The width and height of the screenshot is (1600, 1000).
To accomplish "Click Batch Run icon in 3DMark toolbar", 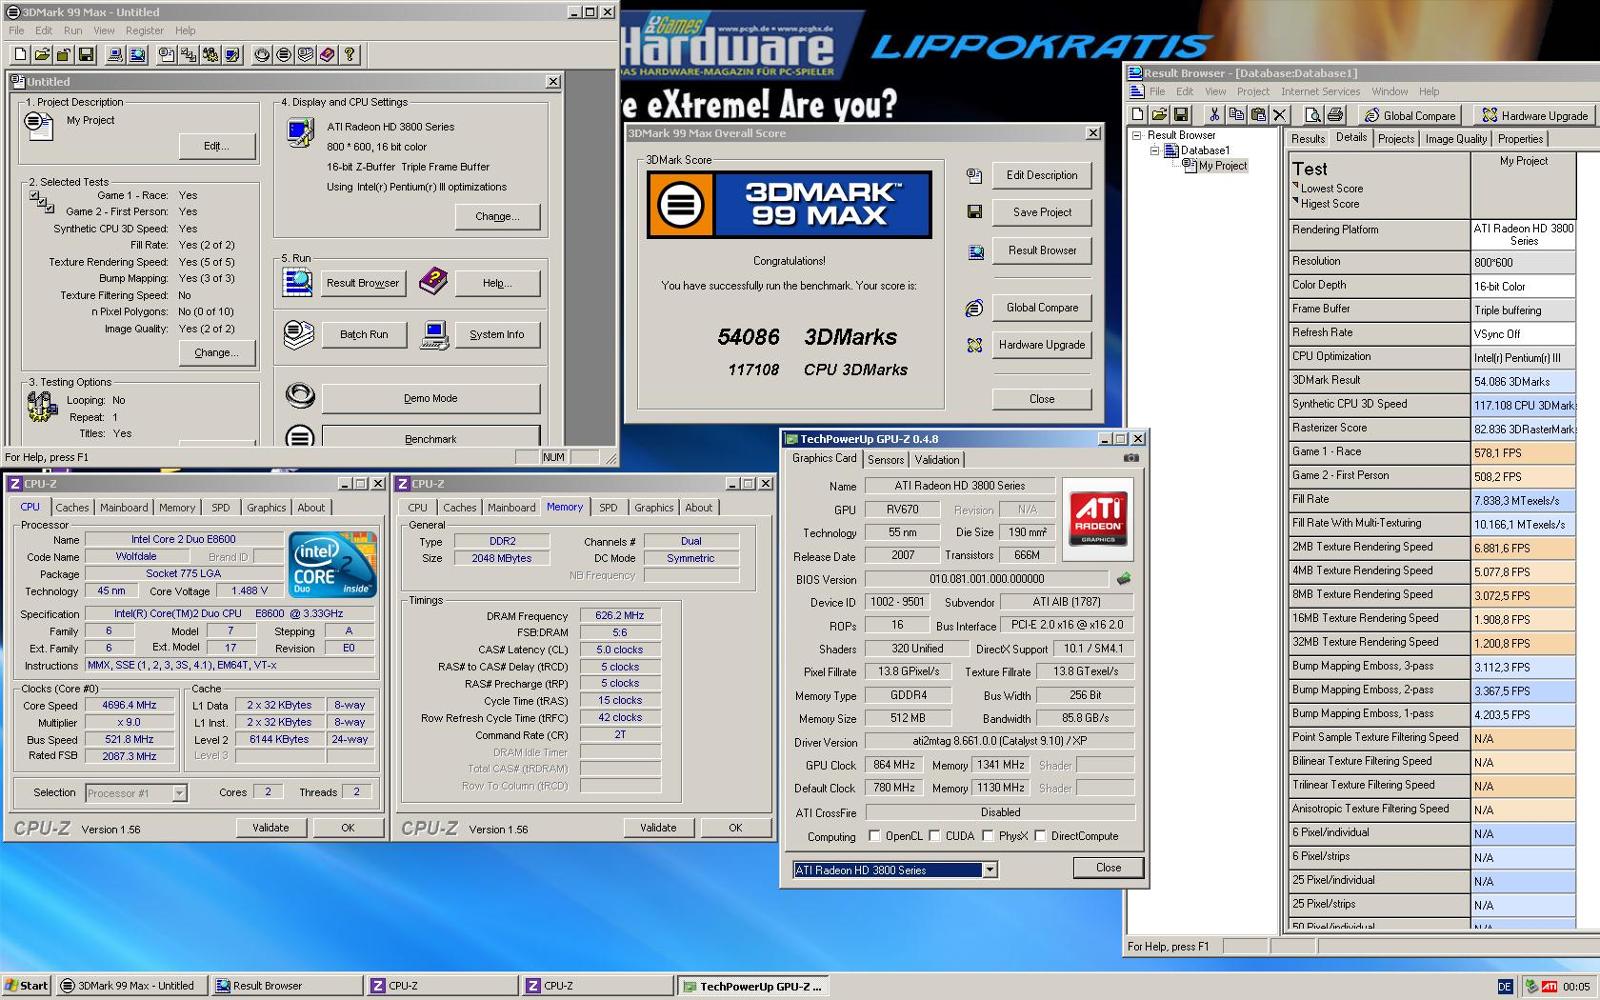I will 305,55.
